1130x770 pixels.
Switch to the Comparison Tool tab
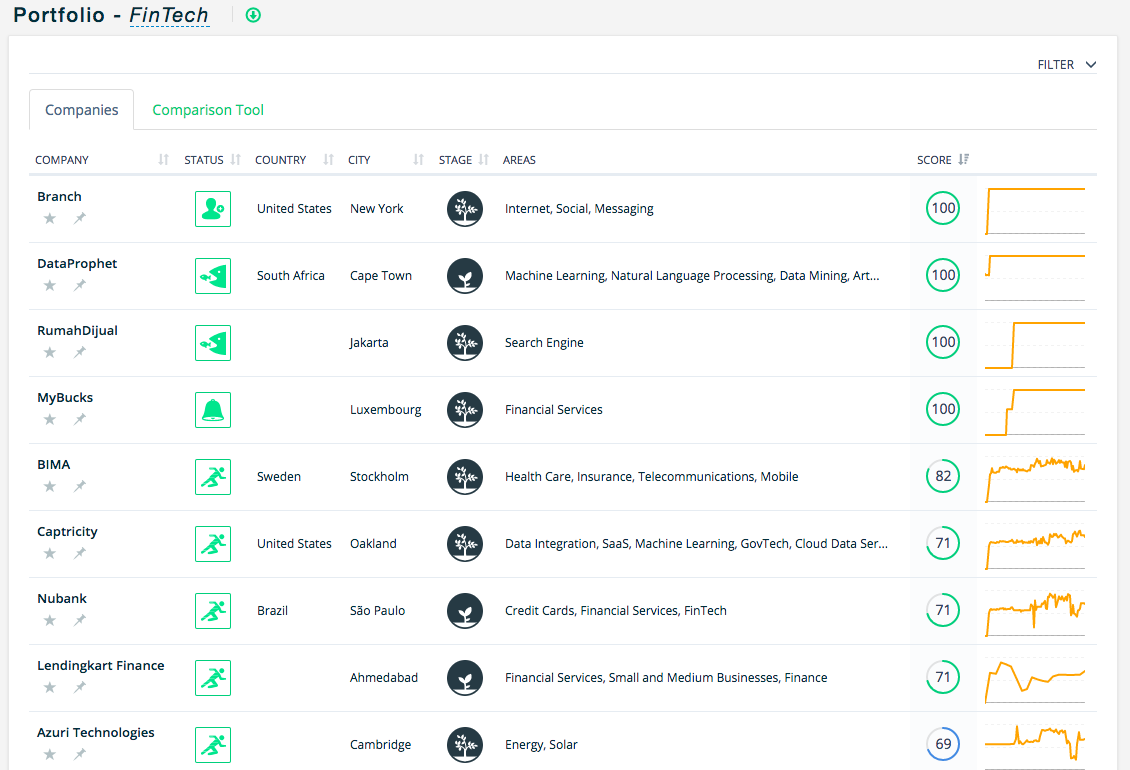click(x=208, y=110)
